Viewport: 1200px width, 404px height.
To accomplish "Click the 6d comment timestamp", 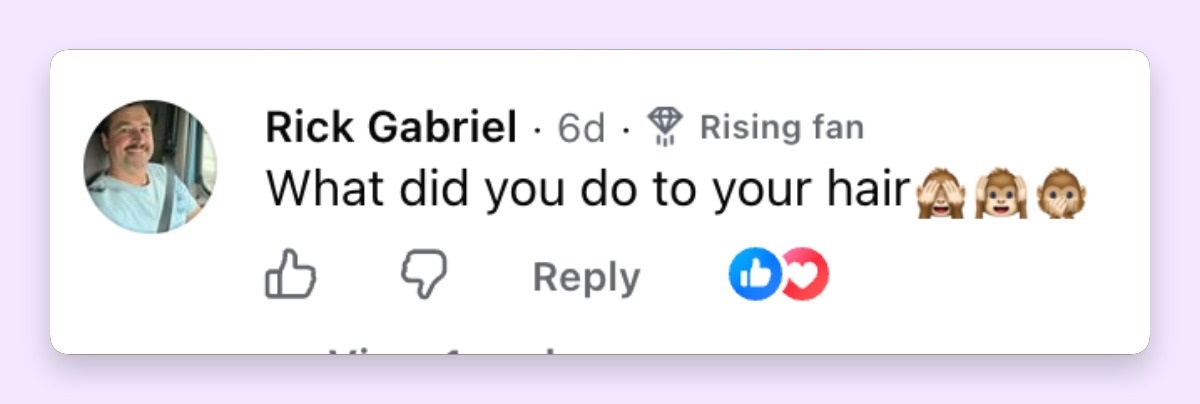I will (x=582, y=128).
